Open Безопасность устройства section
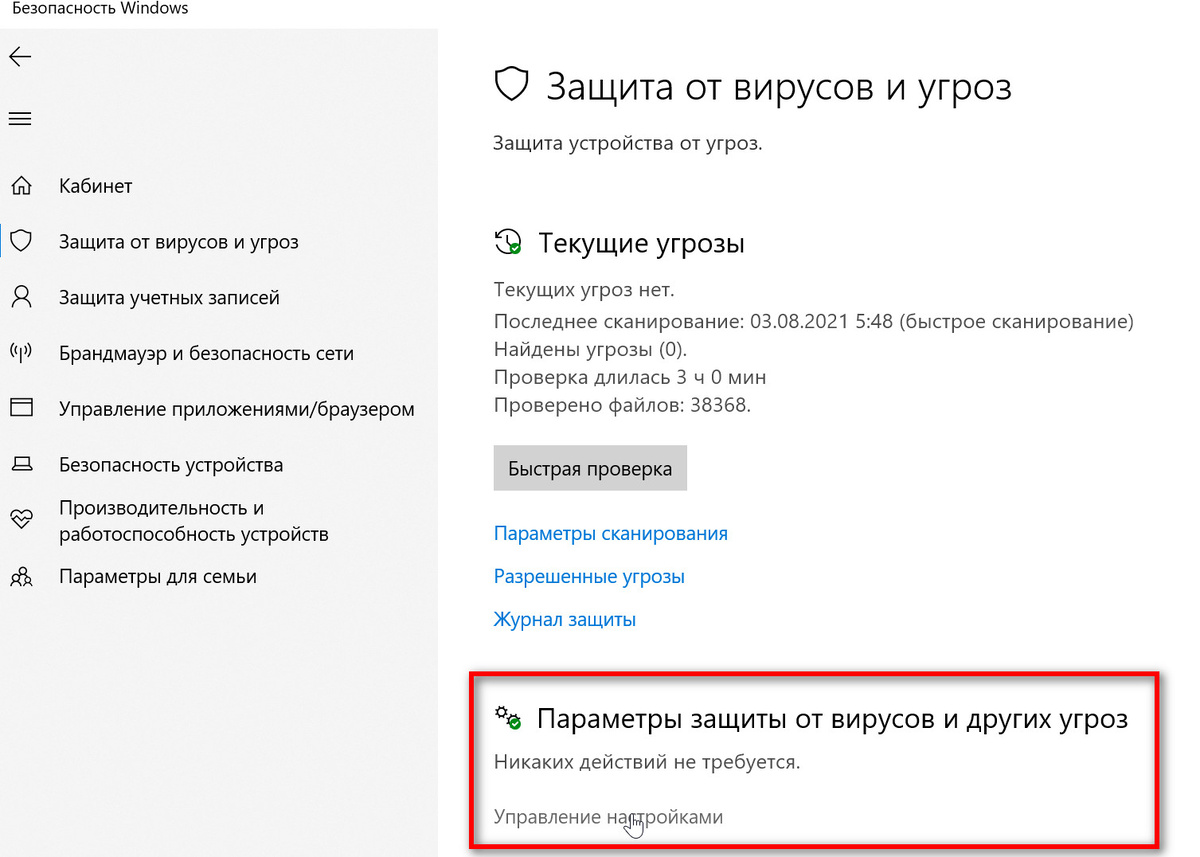 tap(172, 464)
